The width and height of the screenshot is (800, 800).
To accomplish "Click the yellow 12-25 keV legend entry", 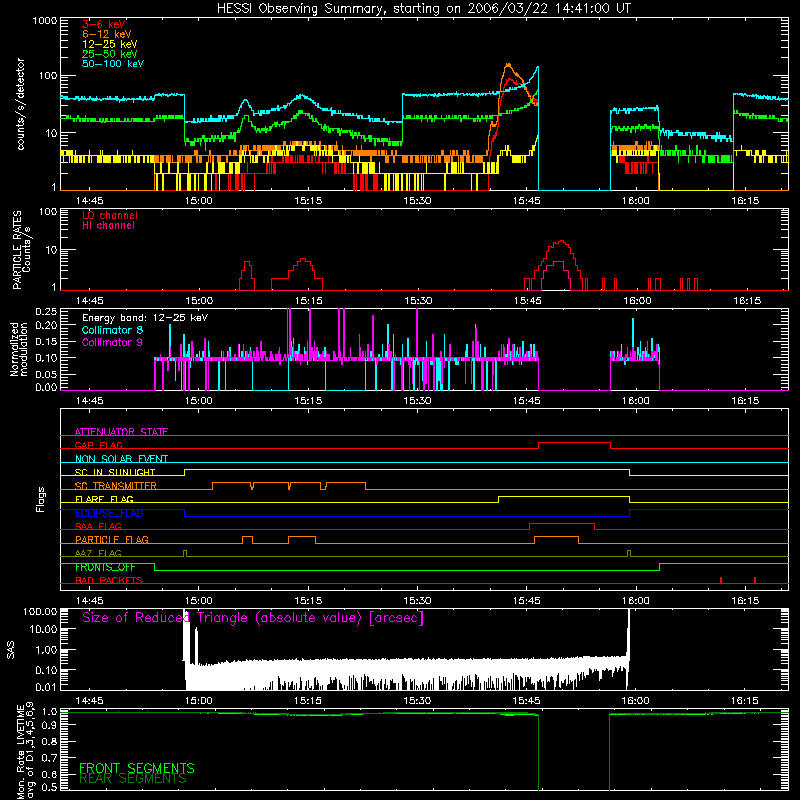I will click(110, 44).
